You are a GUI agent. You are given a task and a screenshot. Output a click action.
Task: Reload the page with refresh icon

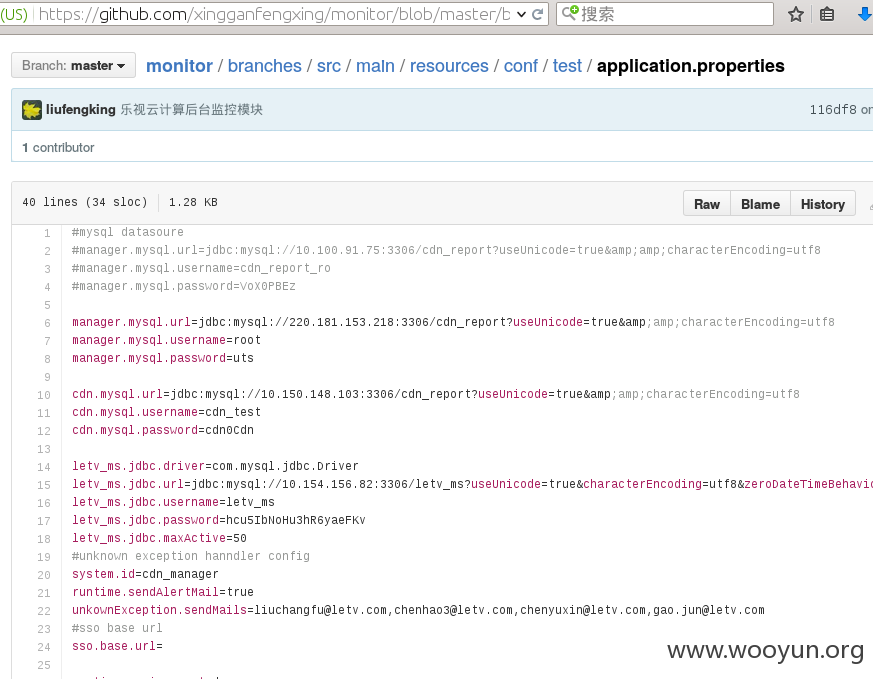(x=537, y=14)
